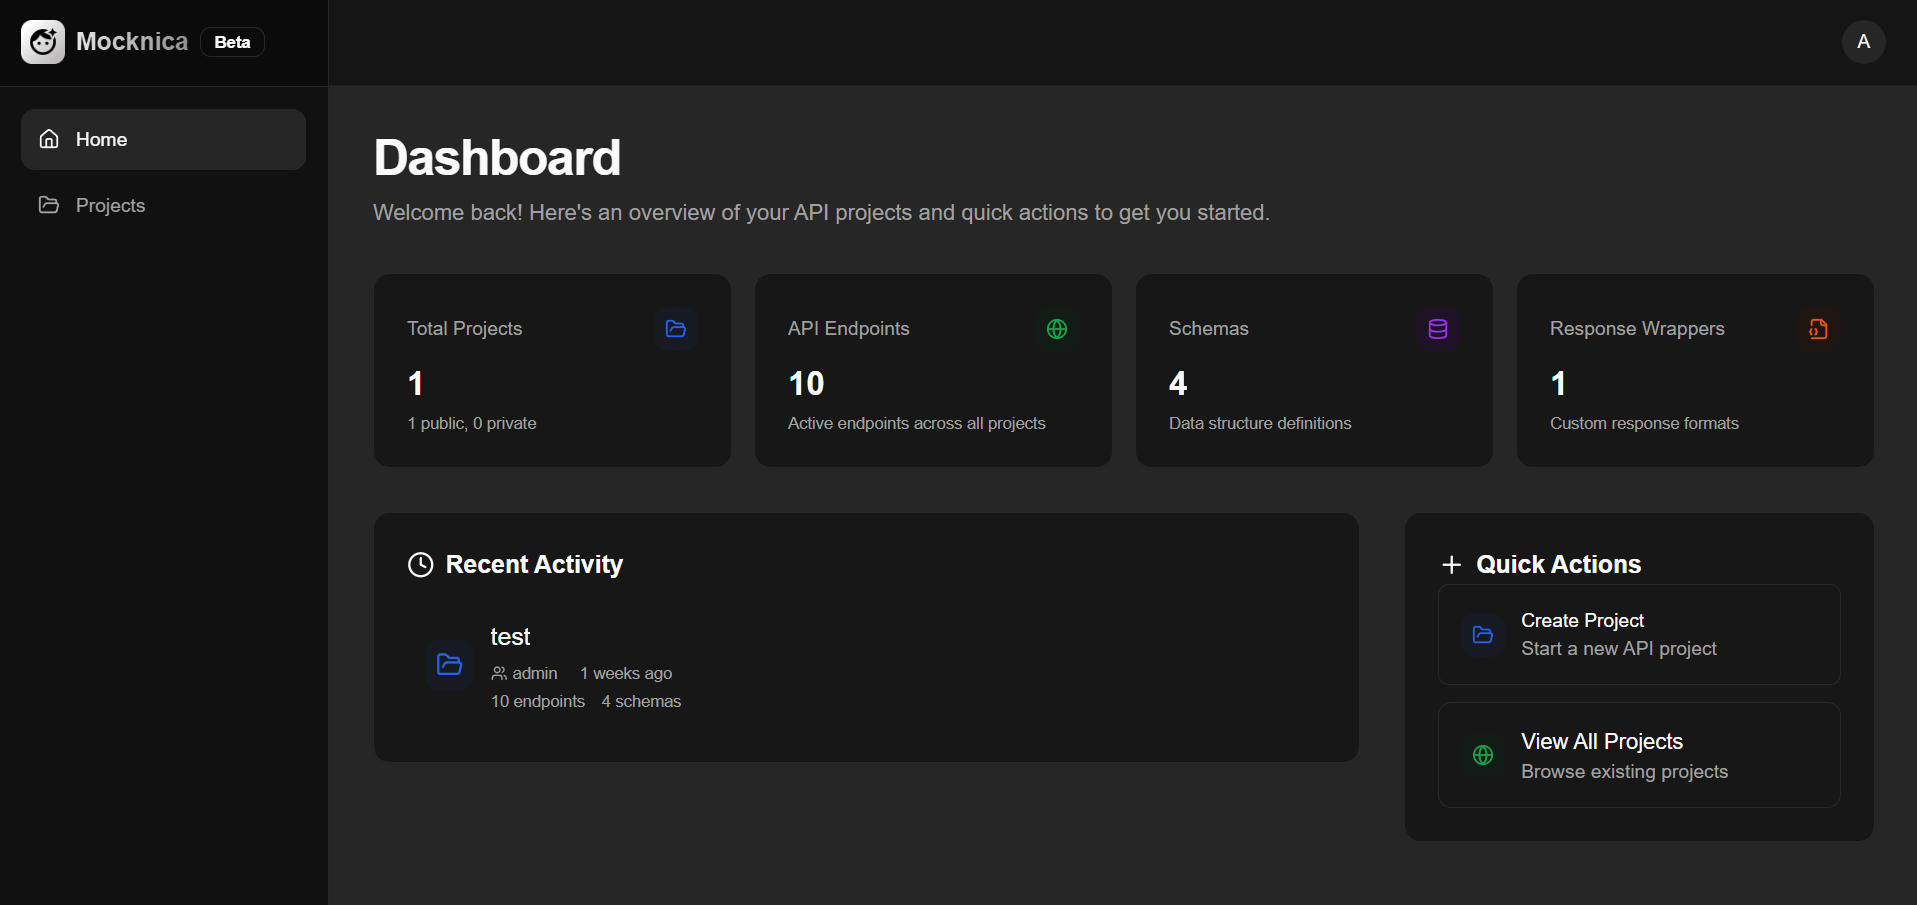
Task: Click the Response Wrappers icon
Action: point(1819,329)
